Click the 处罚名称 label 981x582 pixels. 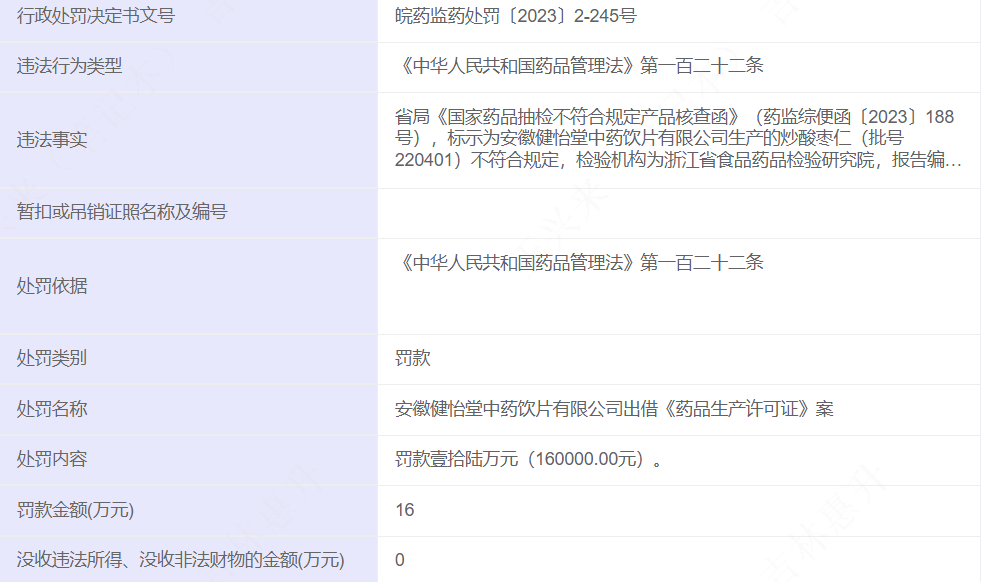(52, 409)
